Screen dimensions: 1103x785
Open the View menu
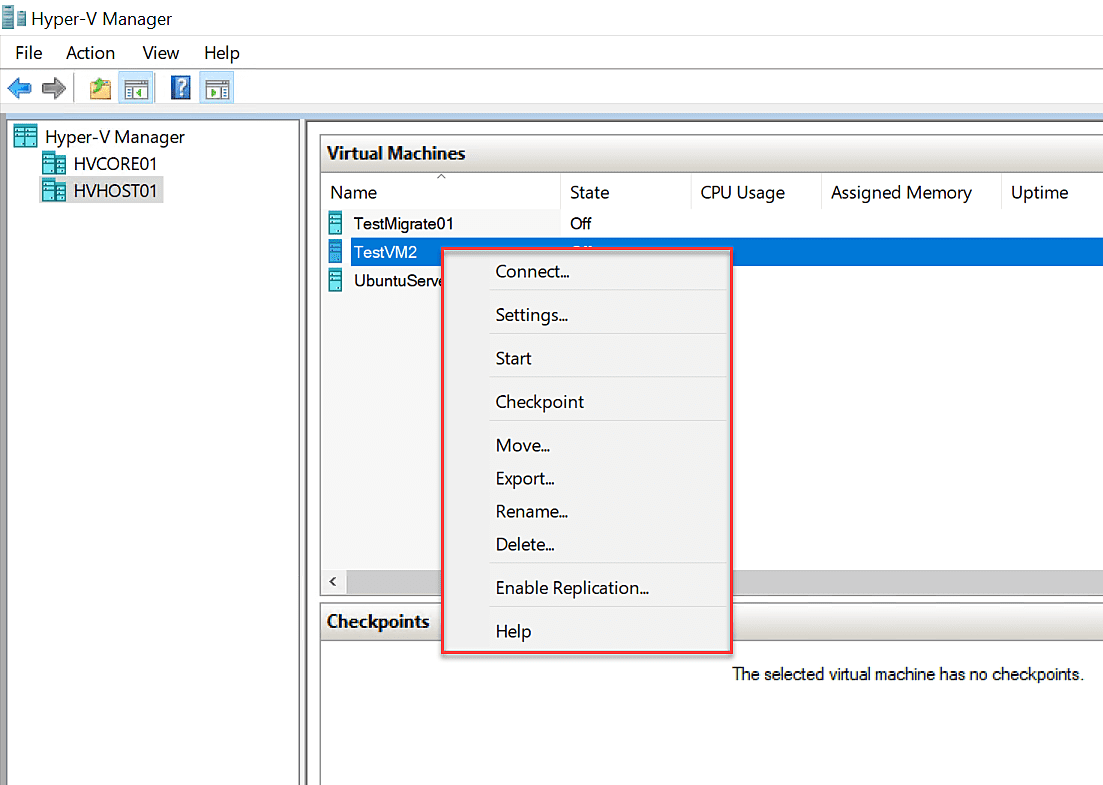[x=160, y=53]
